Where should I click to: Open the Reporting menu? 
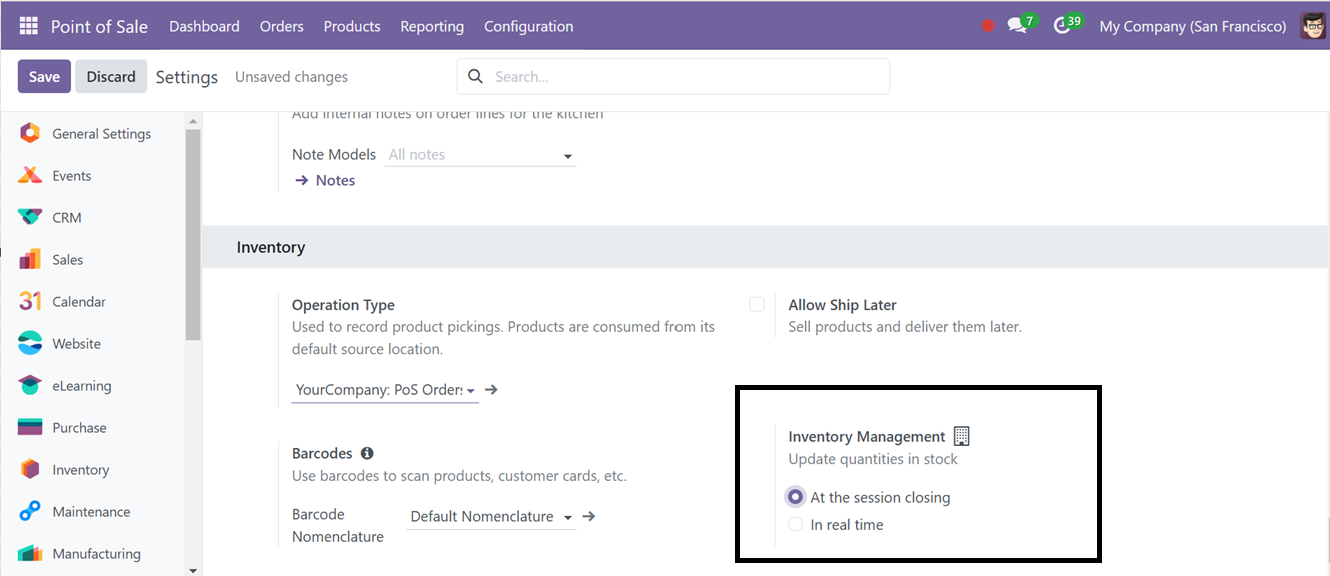pyautogui.click(x=432, y=26)
